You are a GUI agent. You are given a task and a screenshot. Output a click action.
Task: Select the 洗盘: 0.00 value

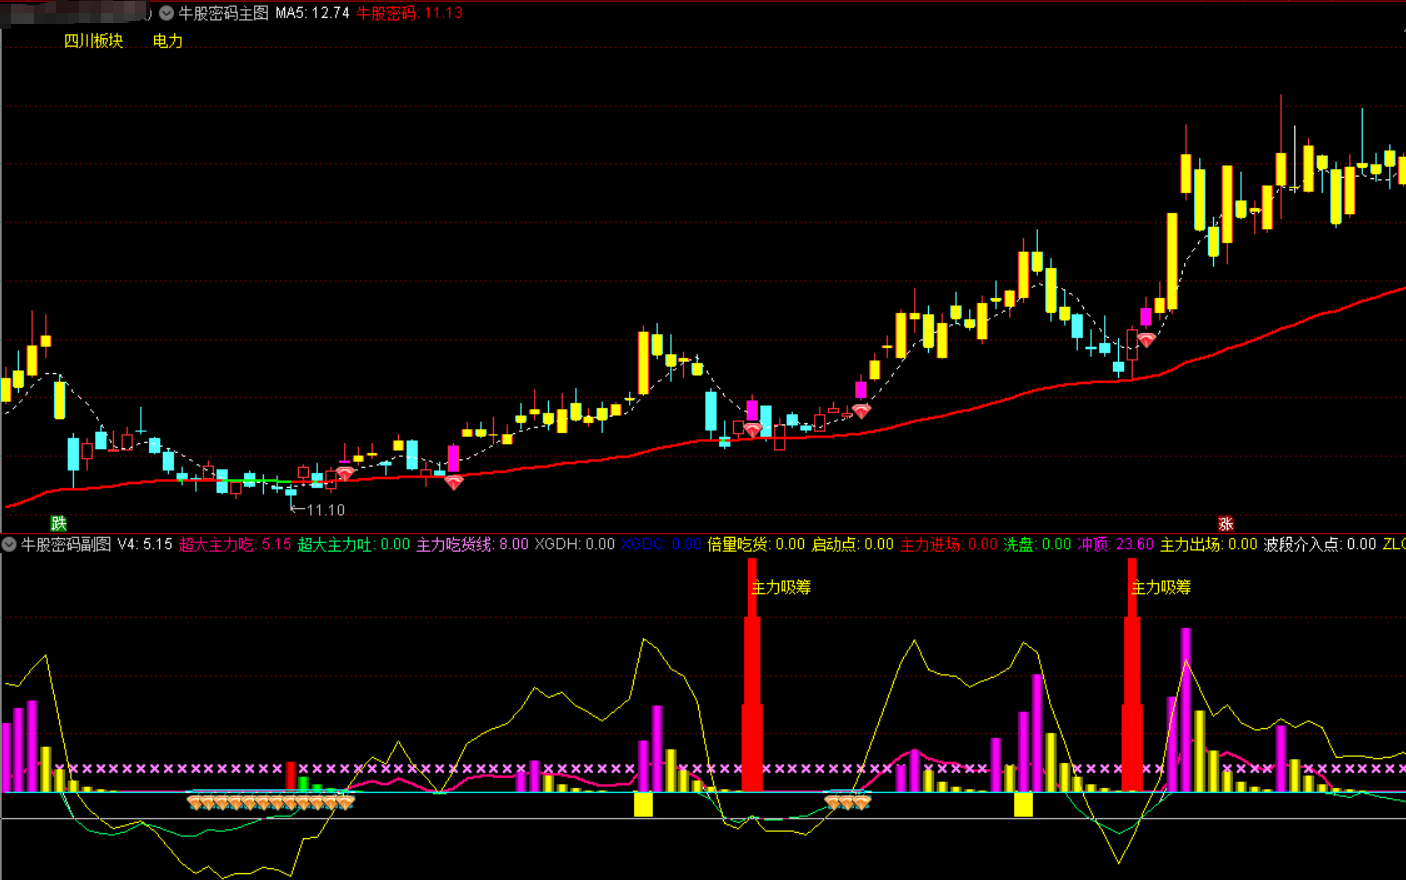(1037, 544)
